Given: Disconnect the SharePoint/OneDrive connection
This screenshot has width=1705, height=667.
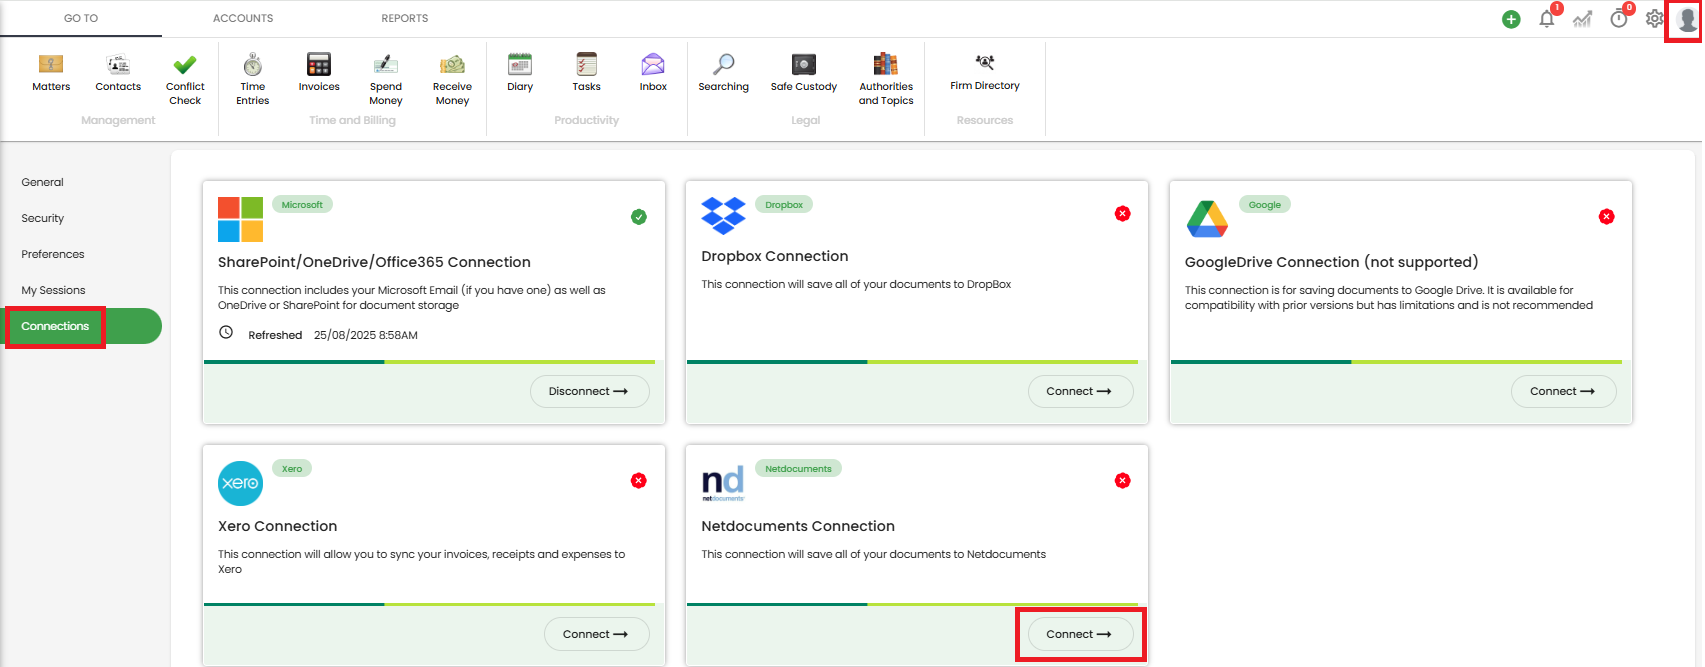Looking at the screenshot, I should [589, 391].
